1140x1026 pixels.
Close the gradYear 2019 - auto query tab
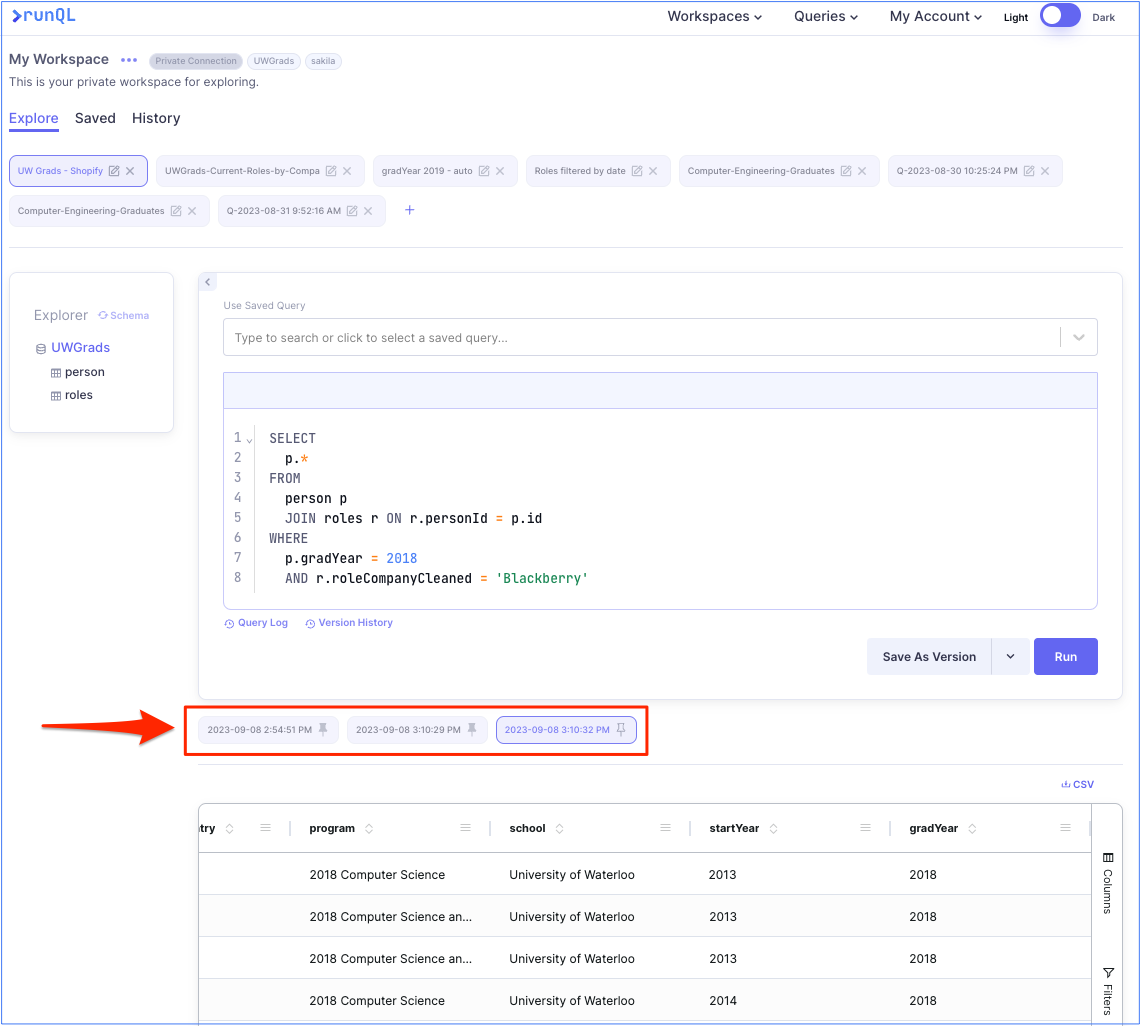[500, 171]
